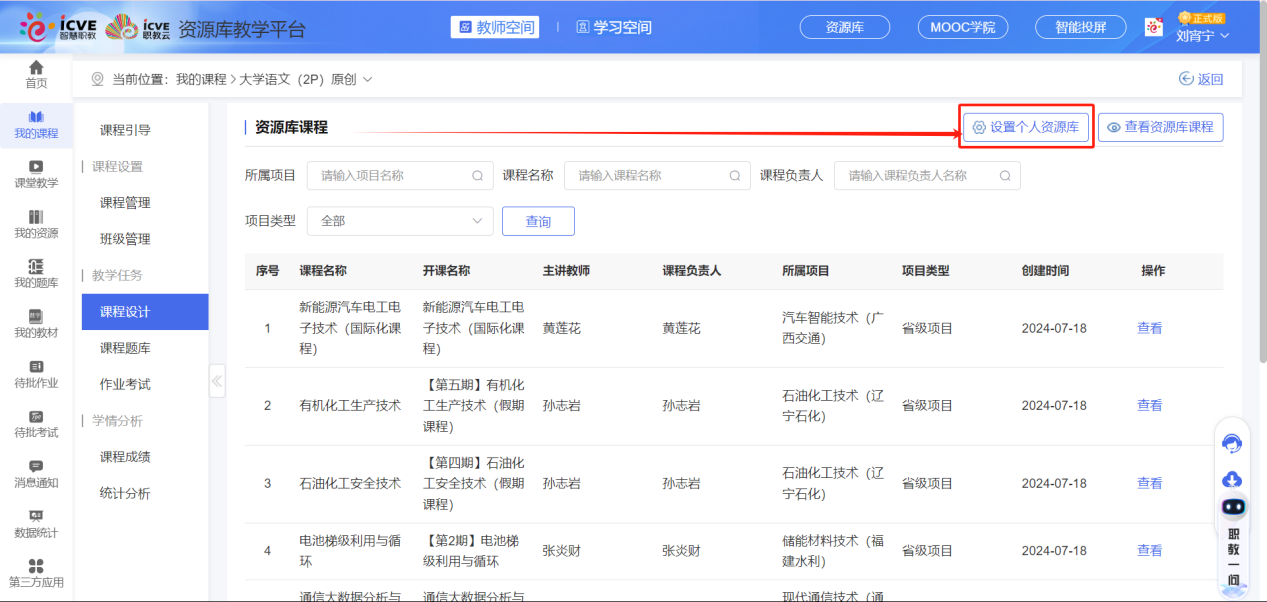Screen dimensions: 1267x602
Task: Click the 查询 search button
Action: 538,221
